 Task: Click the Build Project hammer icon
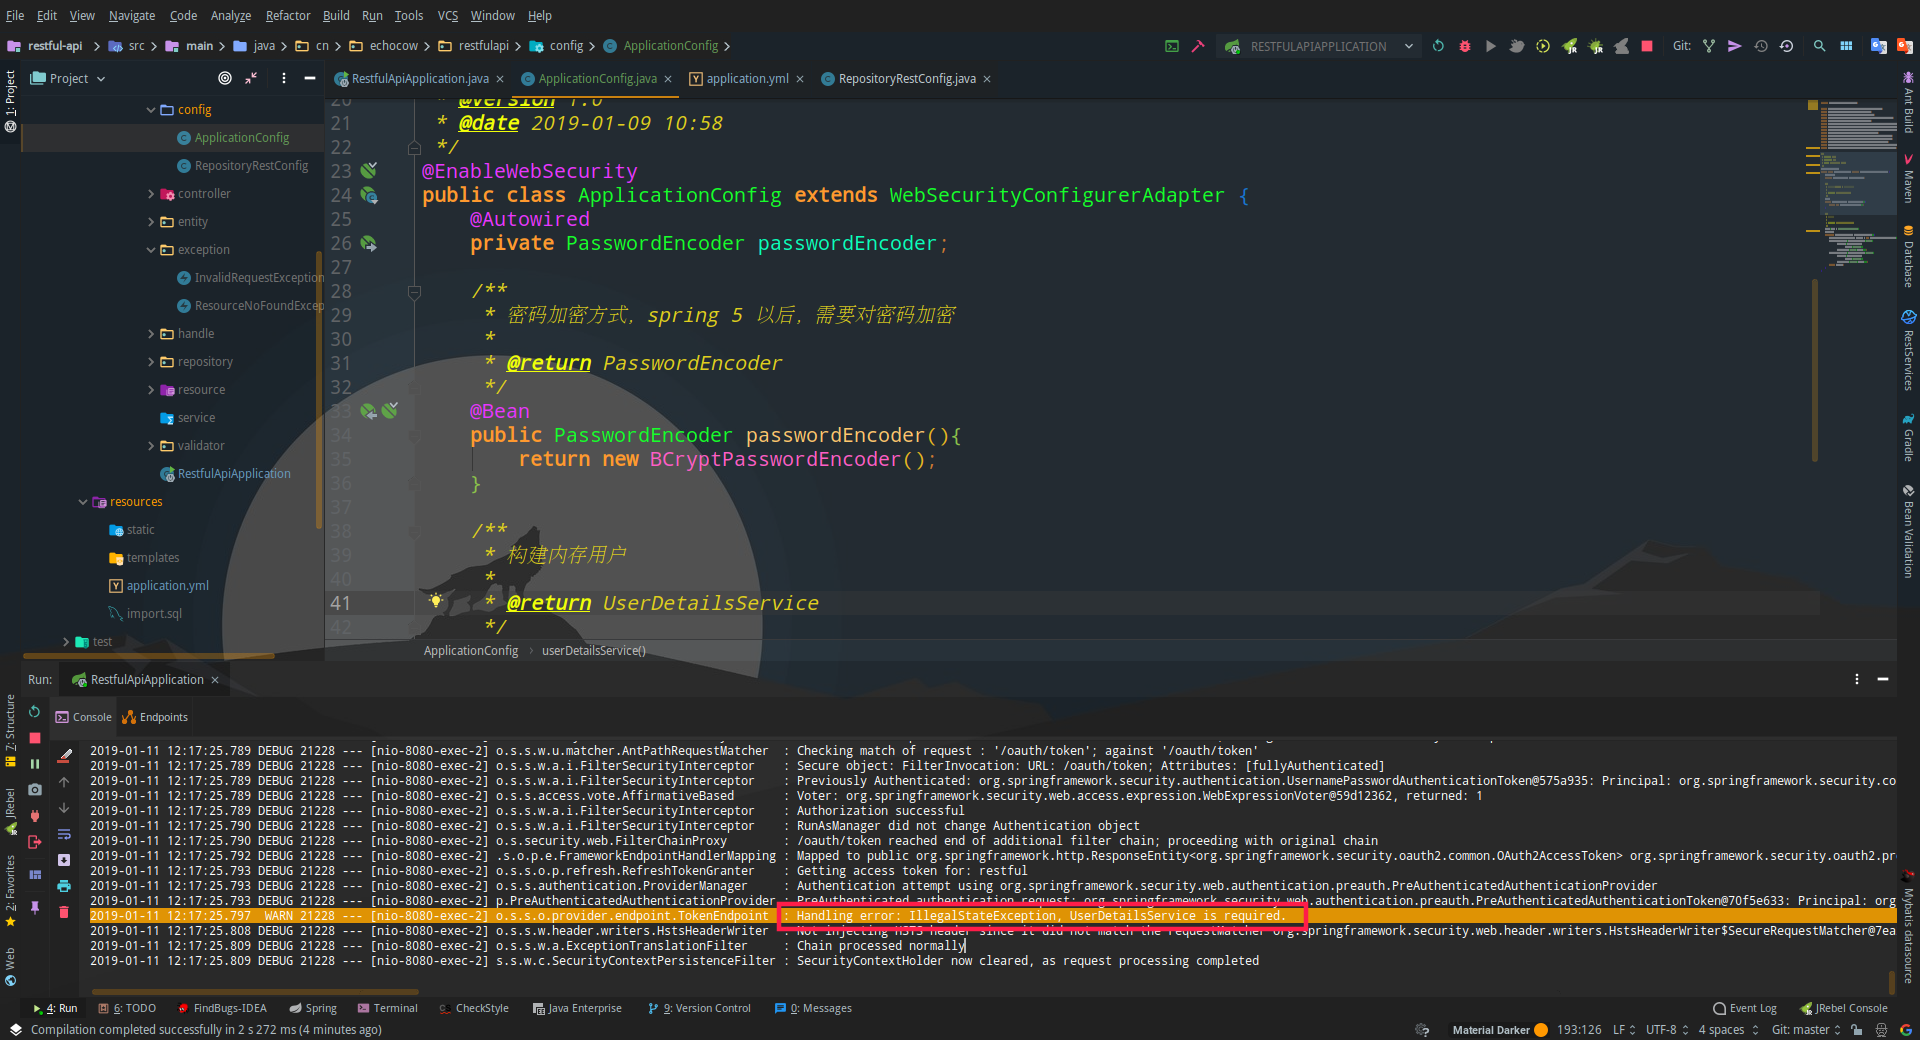pyautogui.click(x=1198, y=46)
